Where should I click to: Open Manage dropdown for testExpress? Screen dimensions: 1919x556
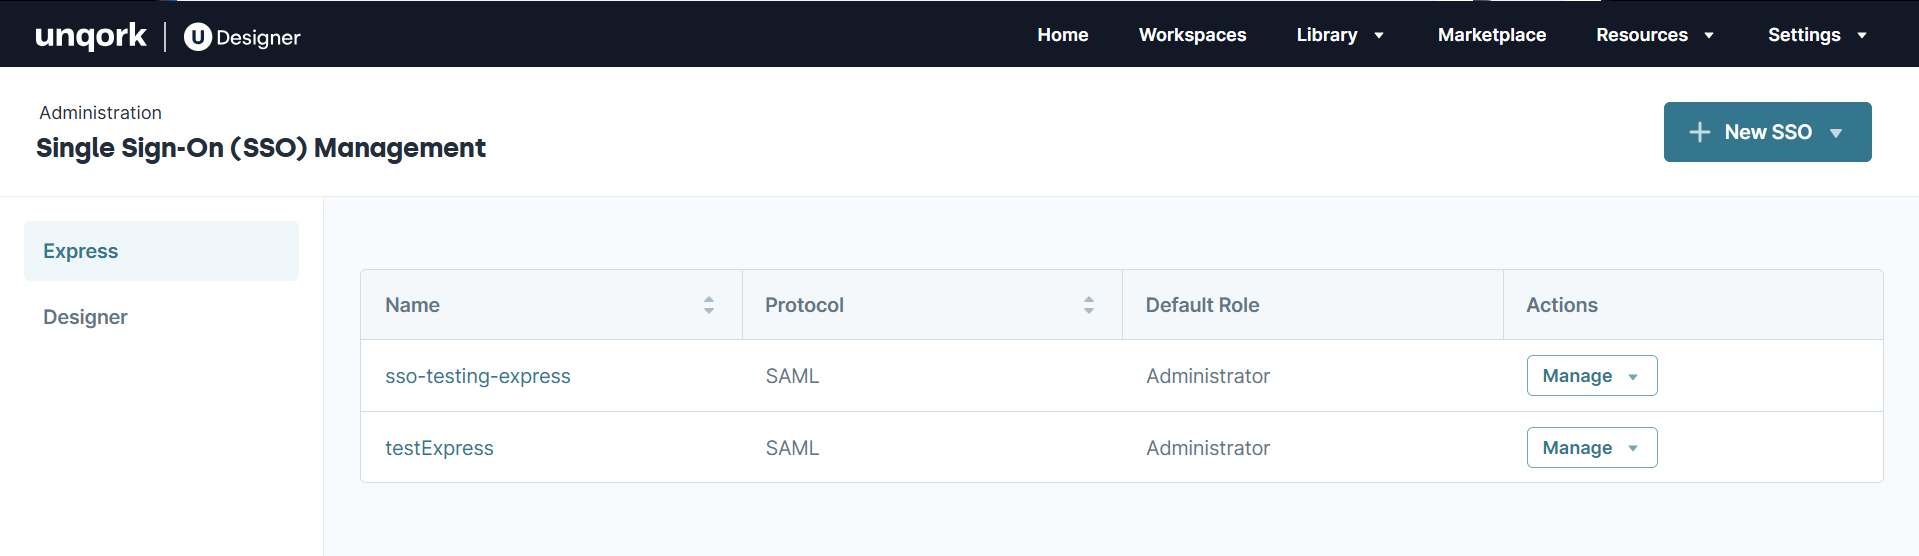pyautogui.click(x=1591, y=448)
